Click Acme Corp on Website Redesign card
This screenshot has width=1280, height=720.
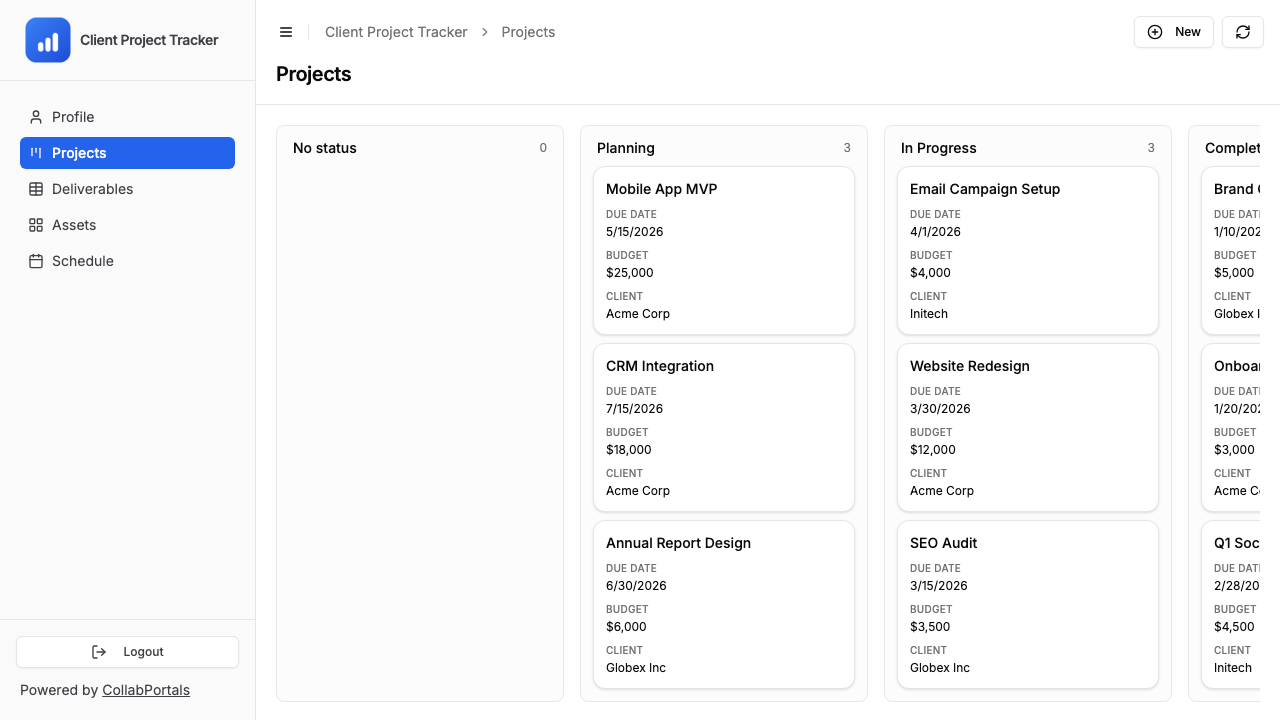942,491
